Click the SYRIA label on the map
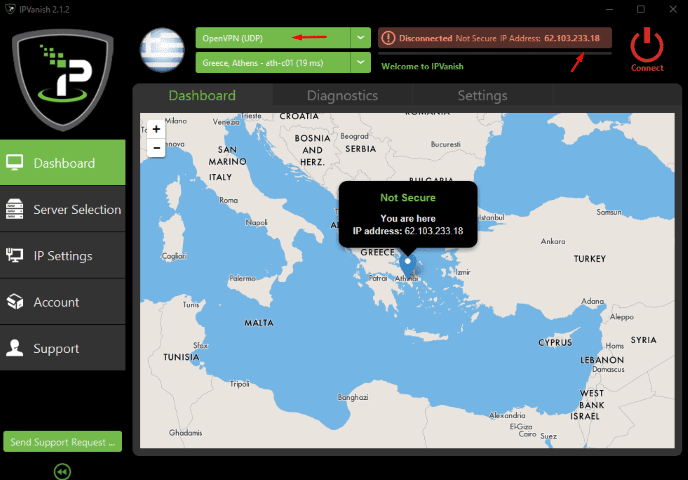Viewport: 688px width, 480px height. tap(644, 340)
